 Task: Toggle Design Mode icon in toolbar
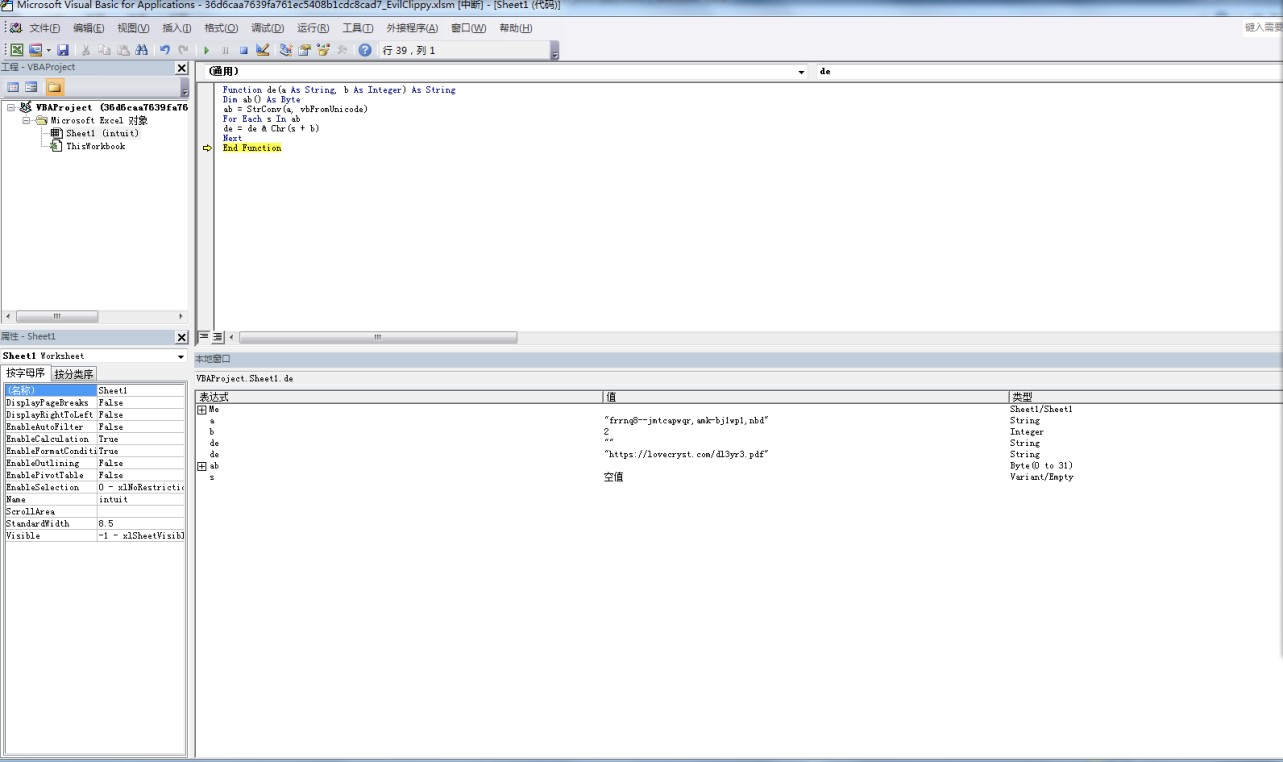[x=263, y=50]
